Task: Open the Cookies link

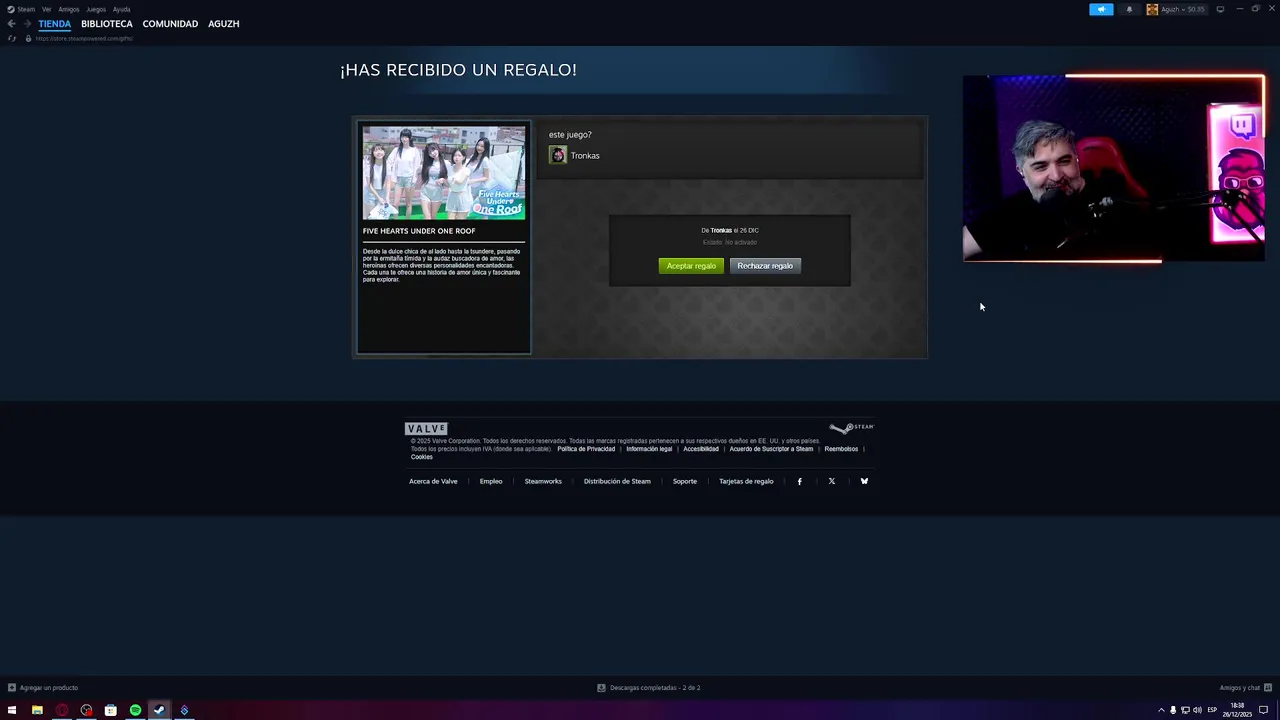Action: 422,457
